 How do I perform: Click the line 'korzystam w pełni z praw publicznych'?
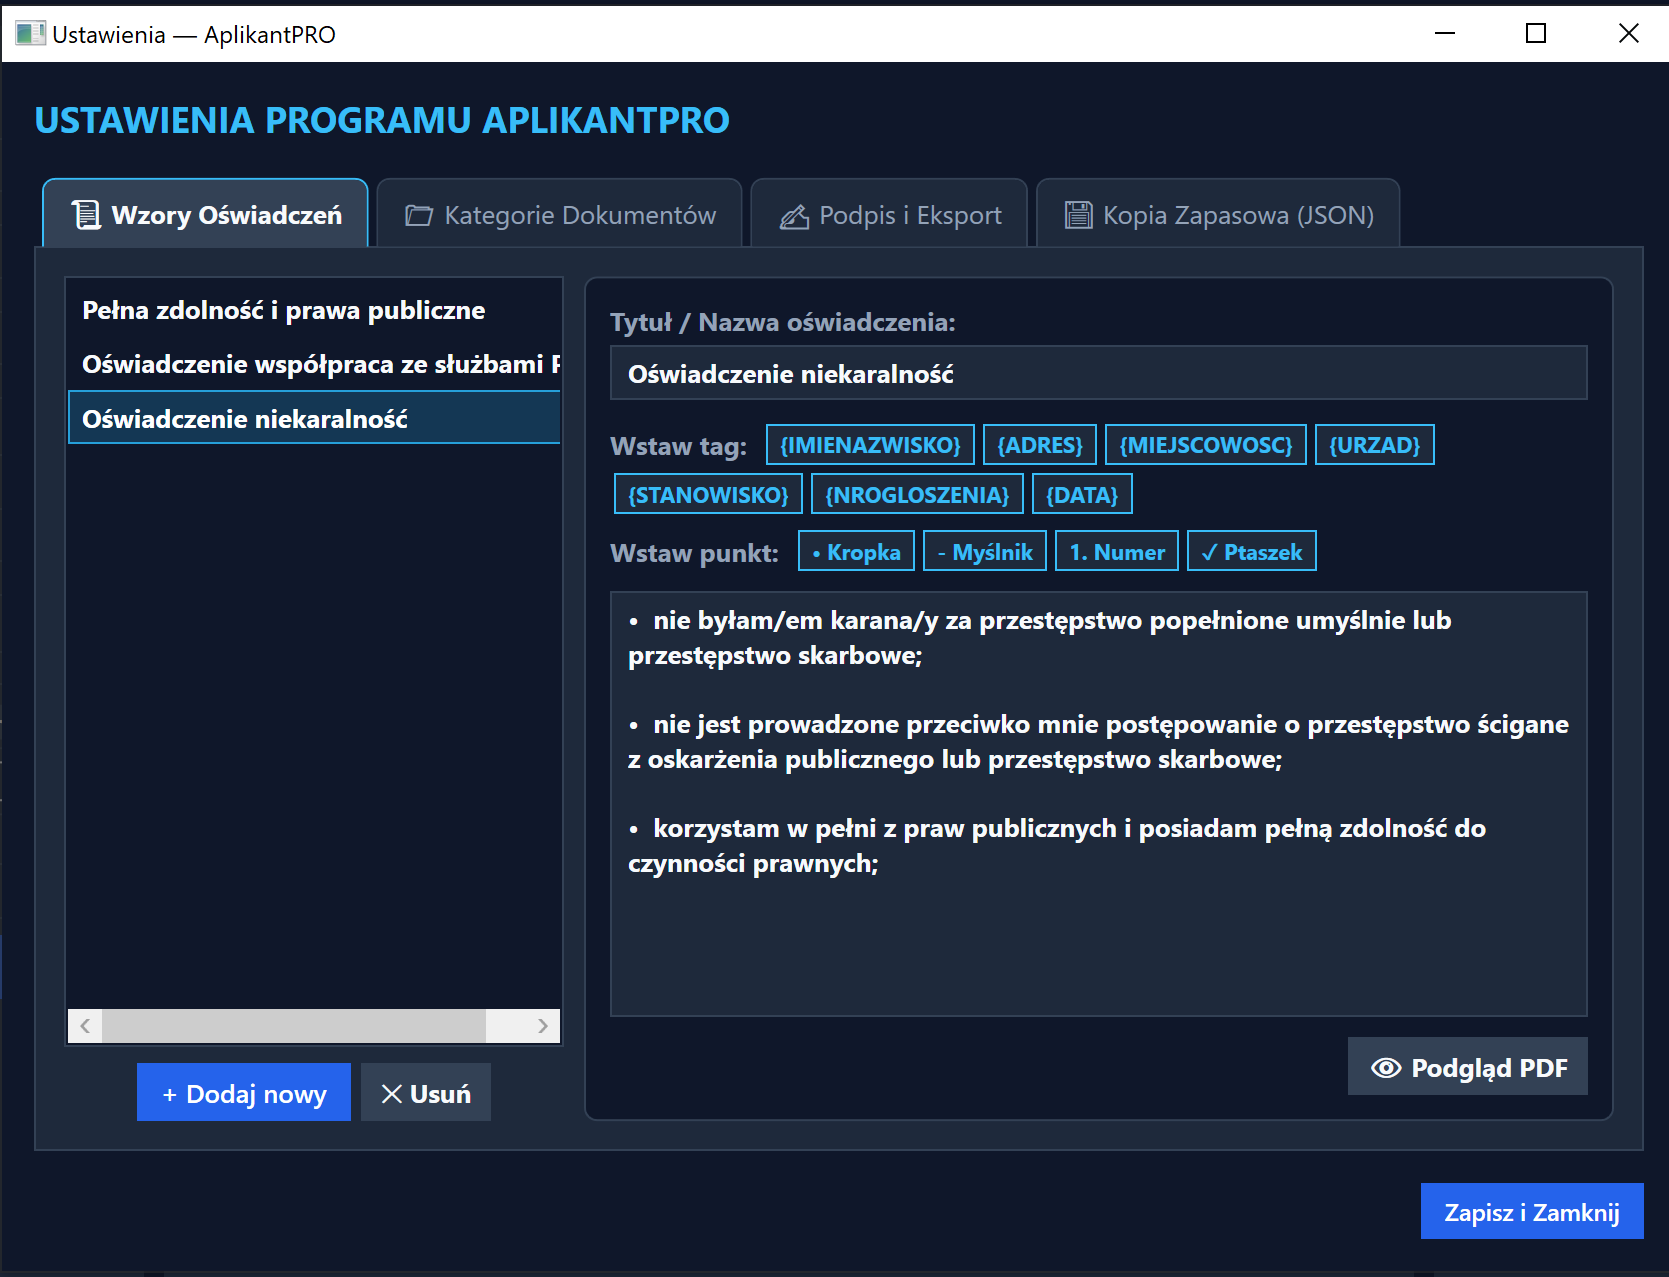tap(1056, 828)
